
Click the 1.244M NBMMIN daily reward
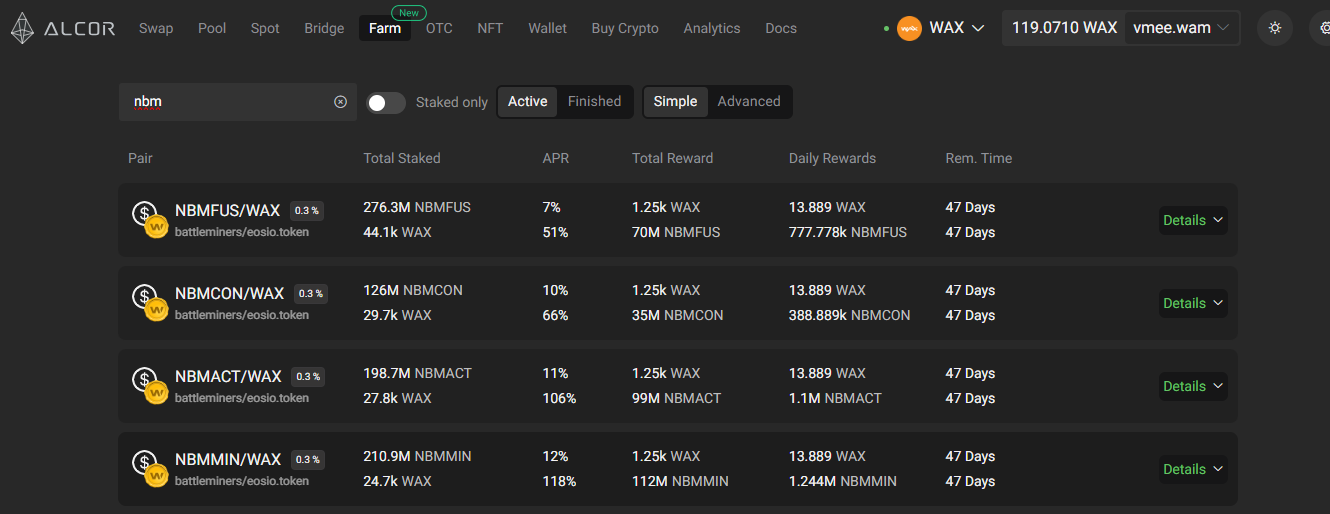pos(843,481)
